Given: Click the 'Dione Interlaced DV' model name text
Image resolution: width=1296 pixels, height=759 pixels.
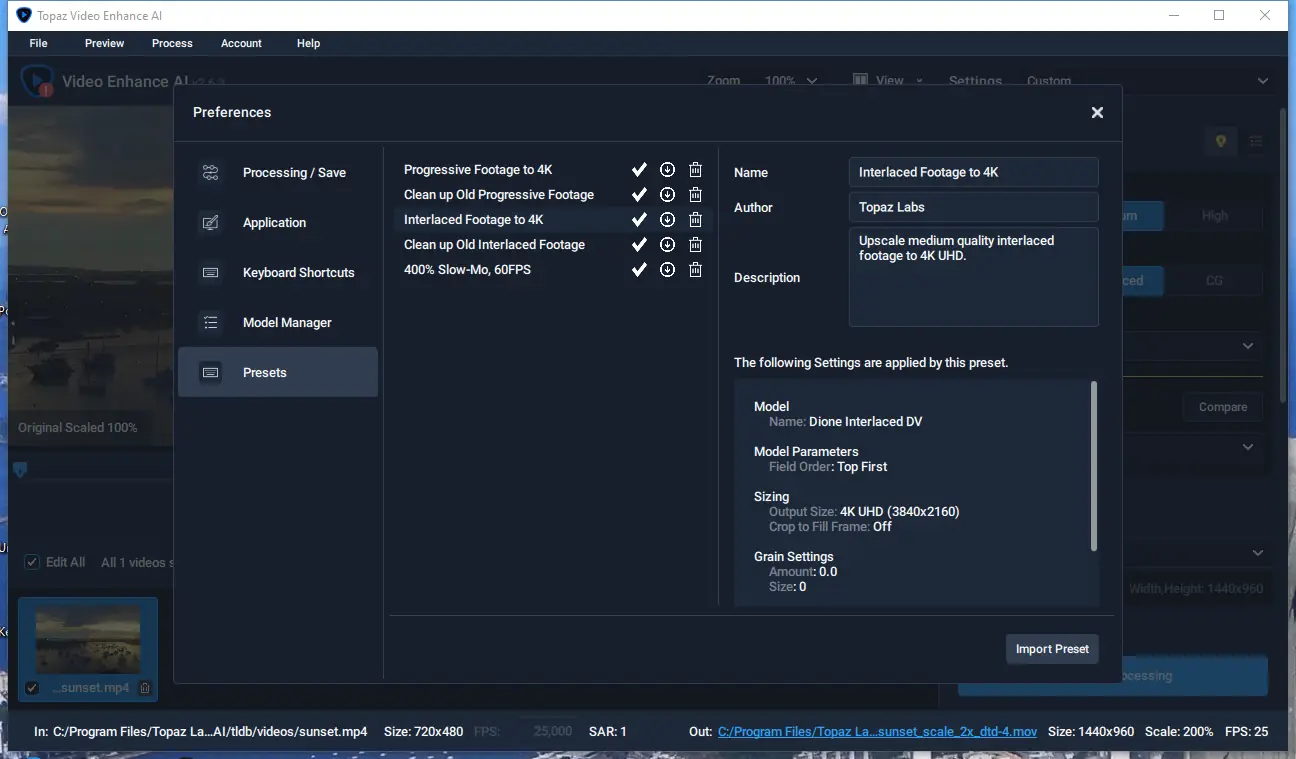Looking at the screenshot, I should point(865,422).
